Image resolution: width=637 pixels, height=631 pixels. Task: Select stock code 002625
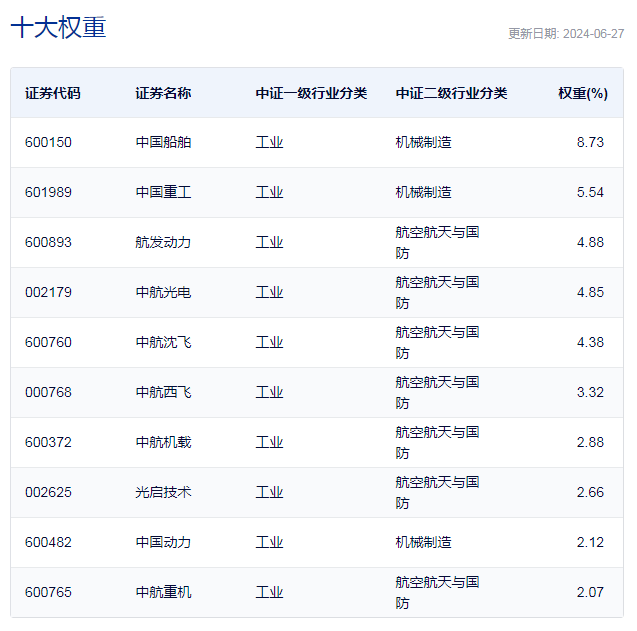[x=48, y=492]
